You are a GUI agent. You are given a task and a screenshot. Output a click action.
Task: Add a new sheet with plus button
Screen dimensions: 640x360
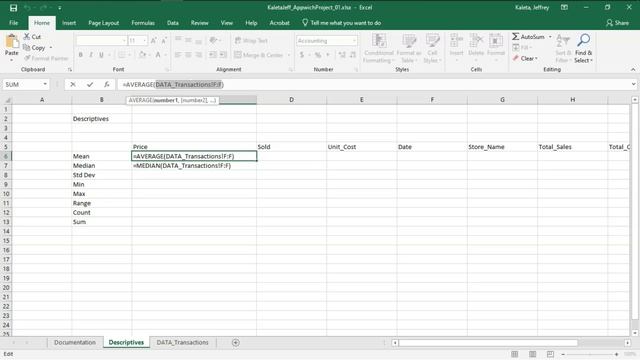(236, 342)
